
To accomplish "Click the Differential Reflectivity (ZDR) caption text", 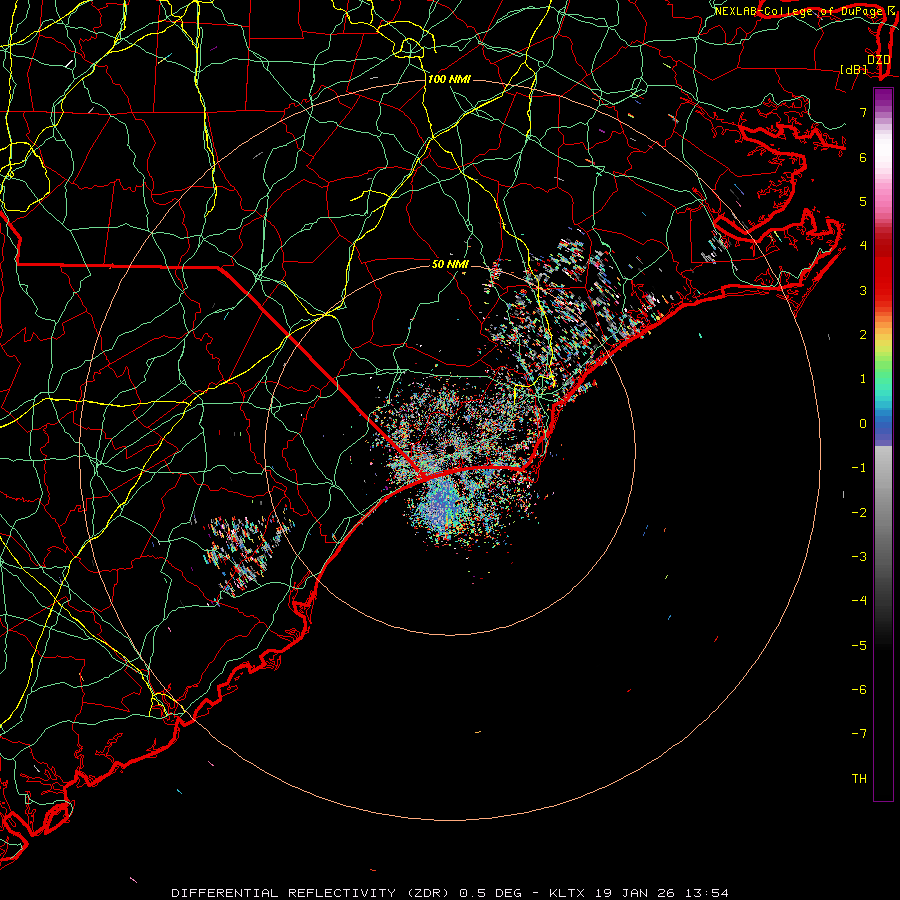I will (x=313, y=893).
